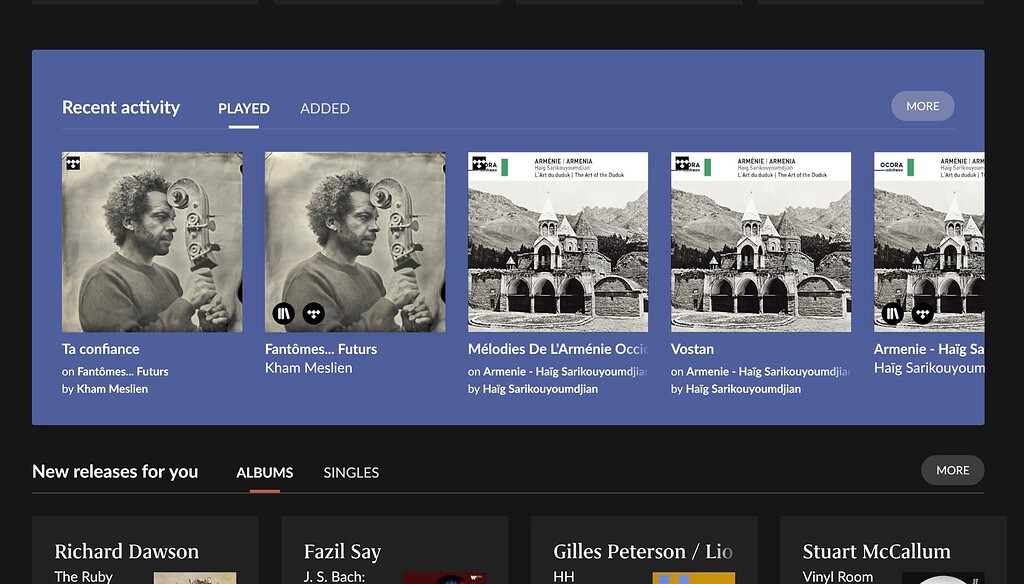Click MORE in the Recent activity section
Viewport: 1024px width, 584px height.
point(922,105)
